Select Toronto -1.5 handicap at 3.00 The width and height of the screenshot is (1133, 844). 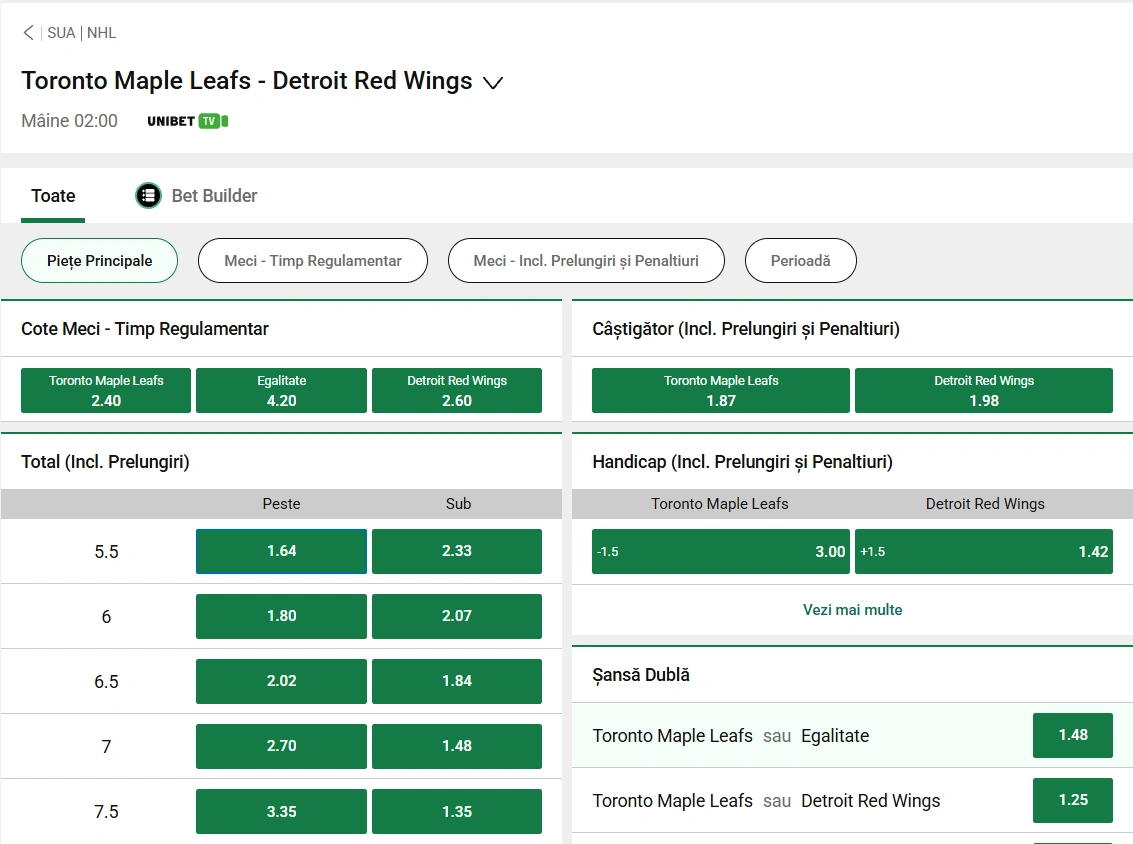coord(720,551)
